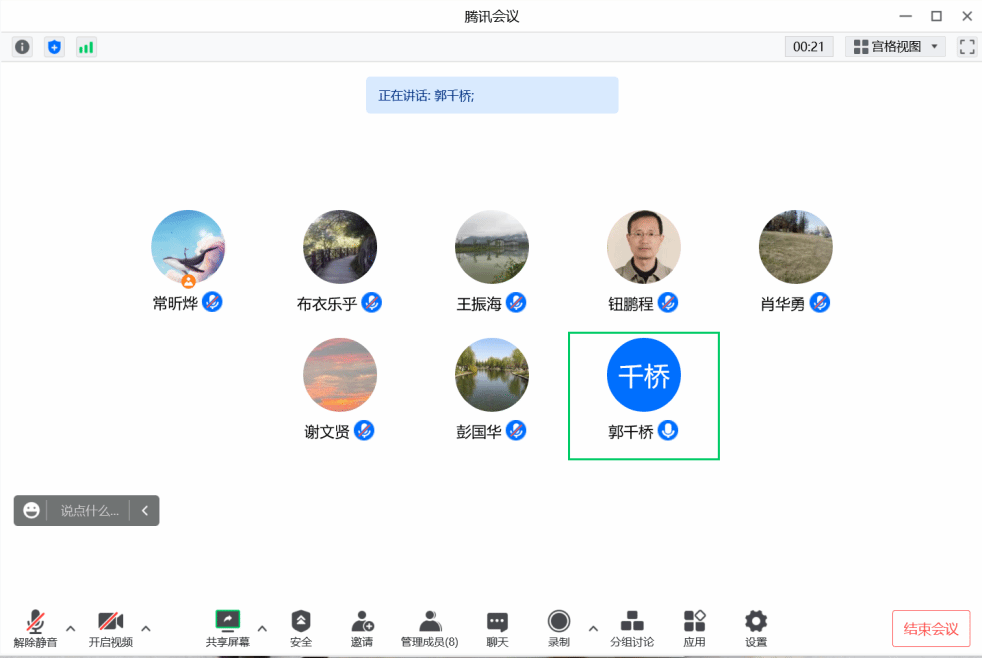
Task: Click the 邀请 invite icon
Action: pos(363,628)
